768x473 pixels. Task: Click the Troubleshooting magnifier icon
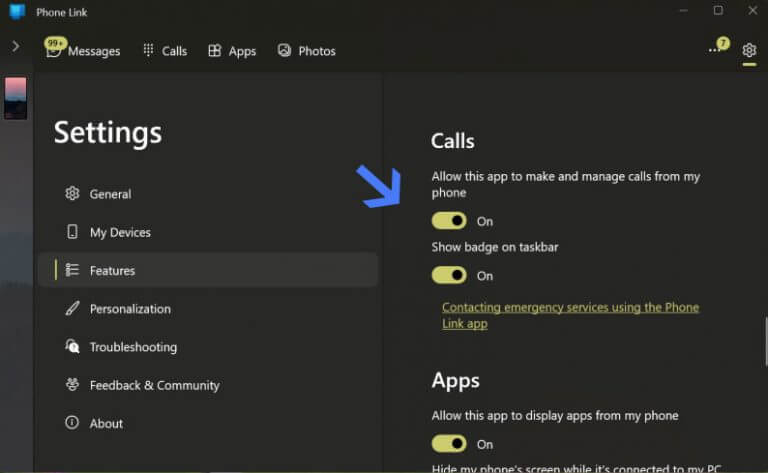click(72, 346)
